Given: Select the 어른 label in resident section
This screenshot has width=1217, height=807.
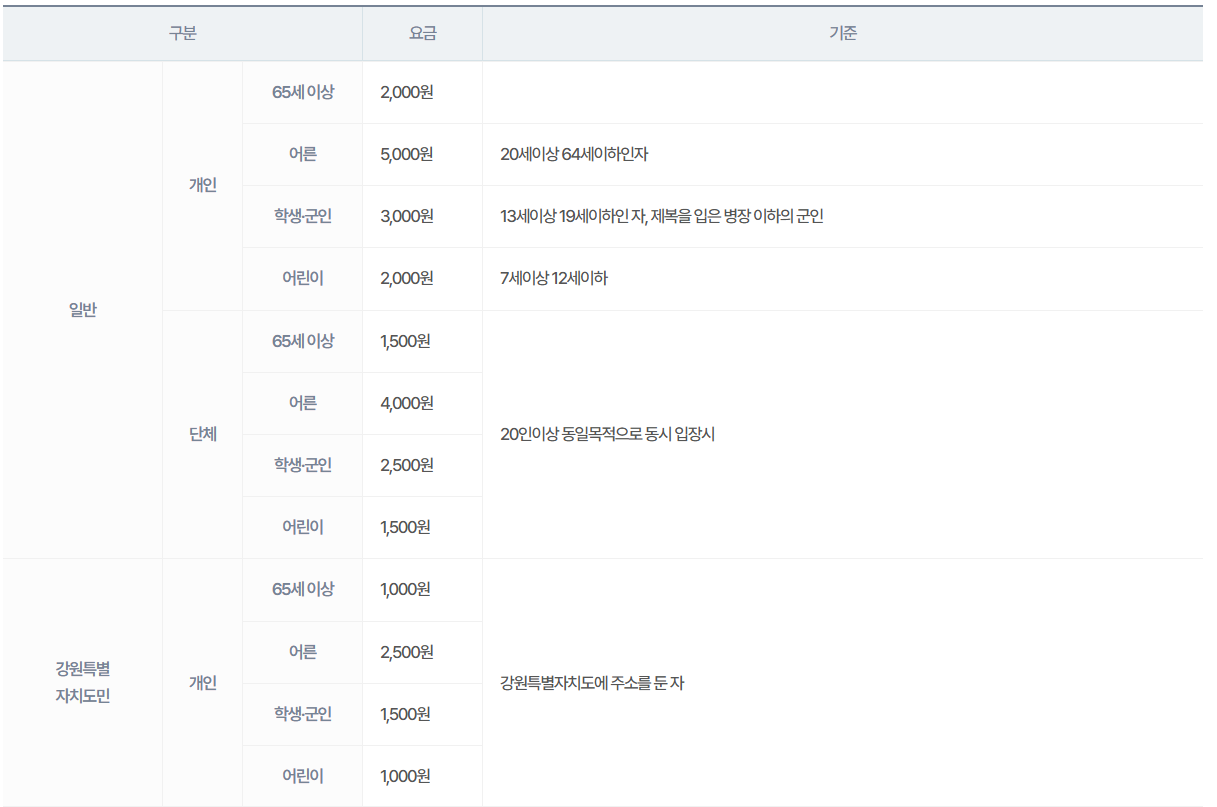Looking at the screenshot, I should [x=300, y=651].
